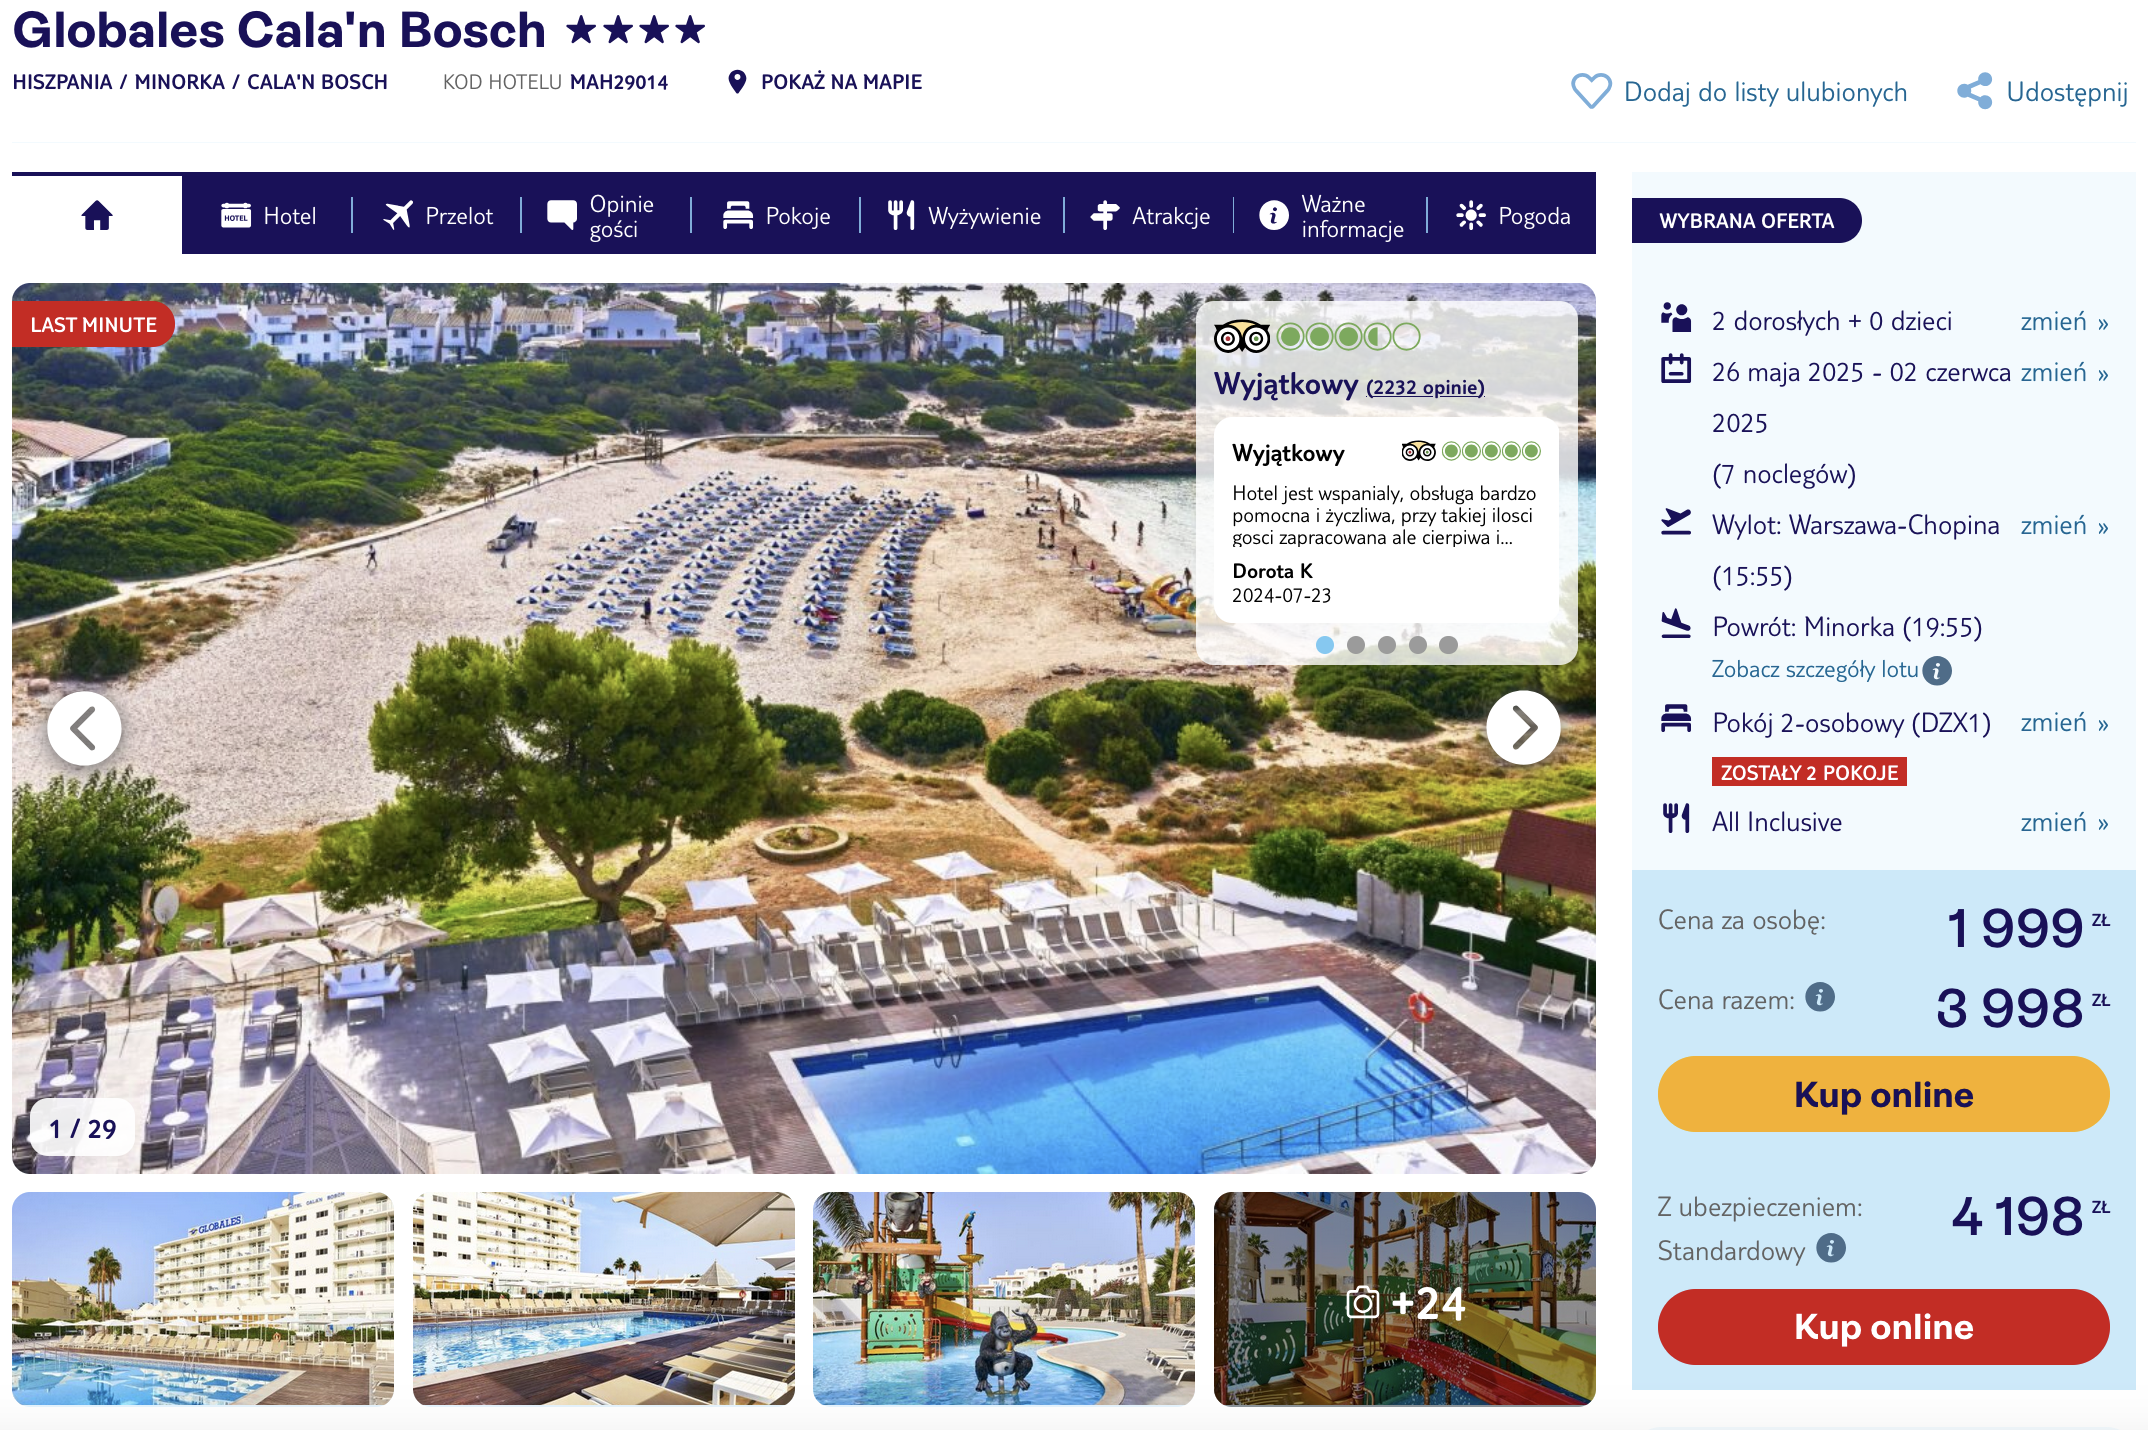This screenshot has height=1430, width=2148.
Task: Open info icon next to Cena razem
Action: point(1820,997)
